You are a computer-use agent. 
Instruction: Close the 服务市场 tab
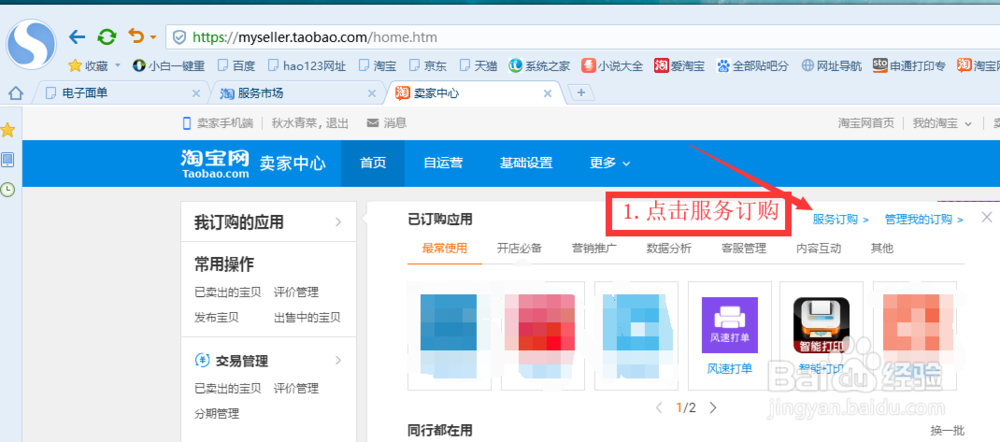tap(372, 94)
